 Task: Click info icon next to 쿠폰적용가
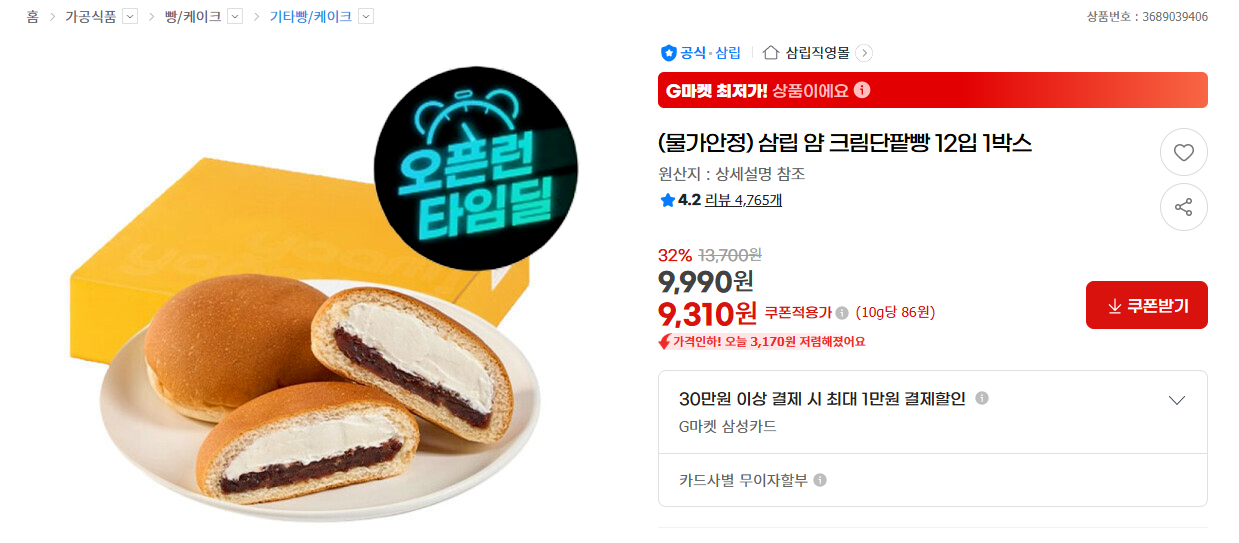(x=842, y=312)
